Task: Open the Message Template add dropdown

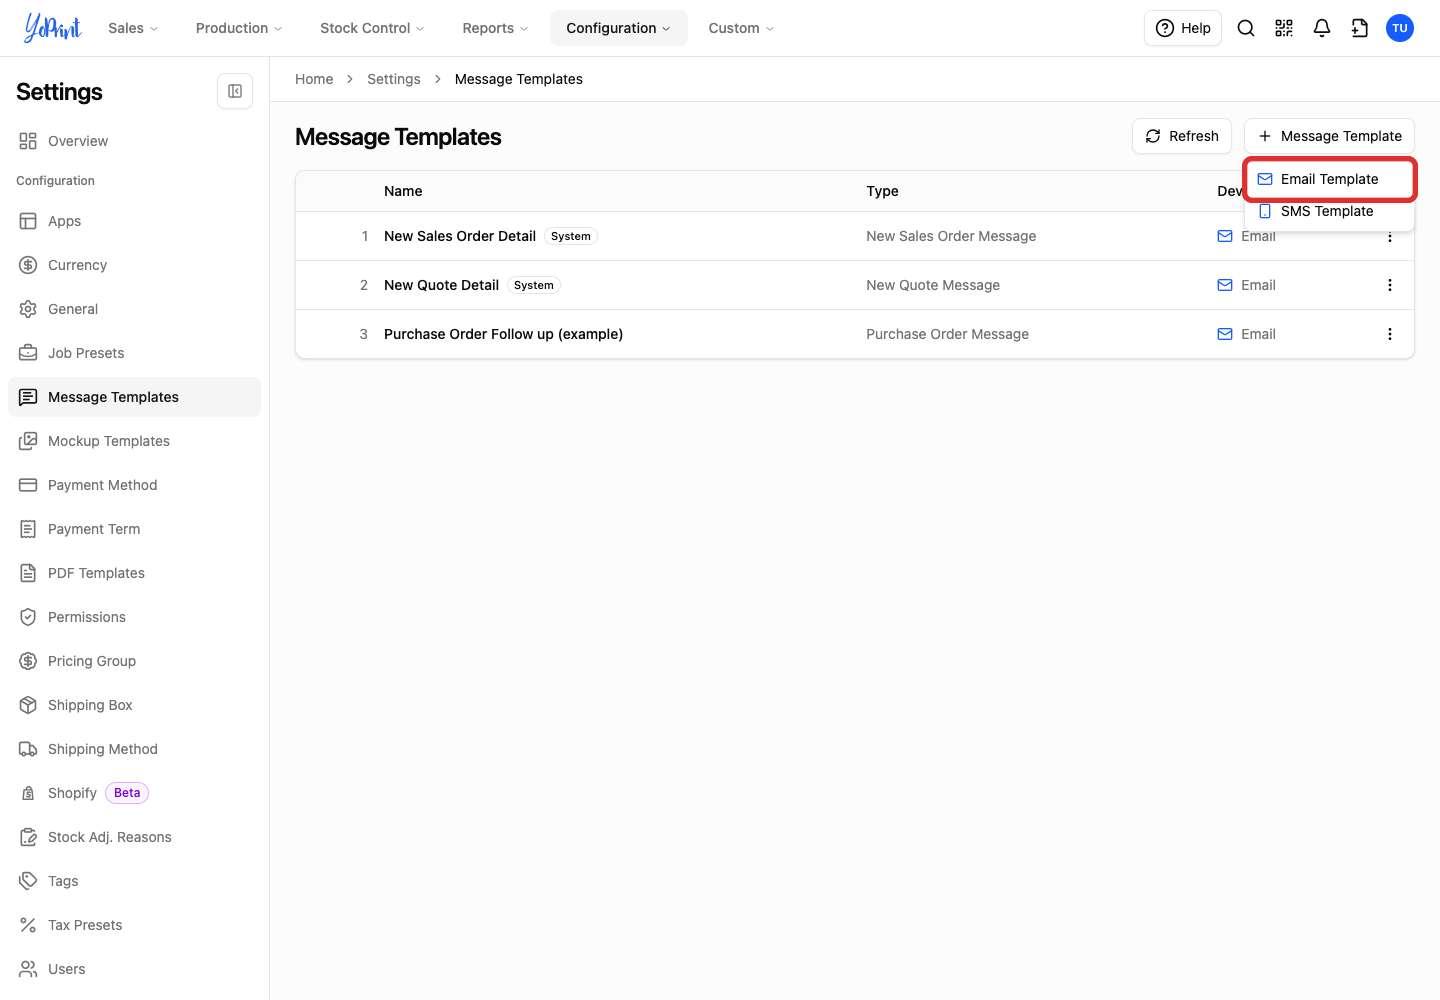Action: tap(1329, 136)
